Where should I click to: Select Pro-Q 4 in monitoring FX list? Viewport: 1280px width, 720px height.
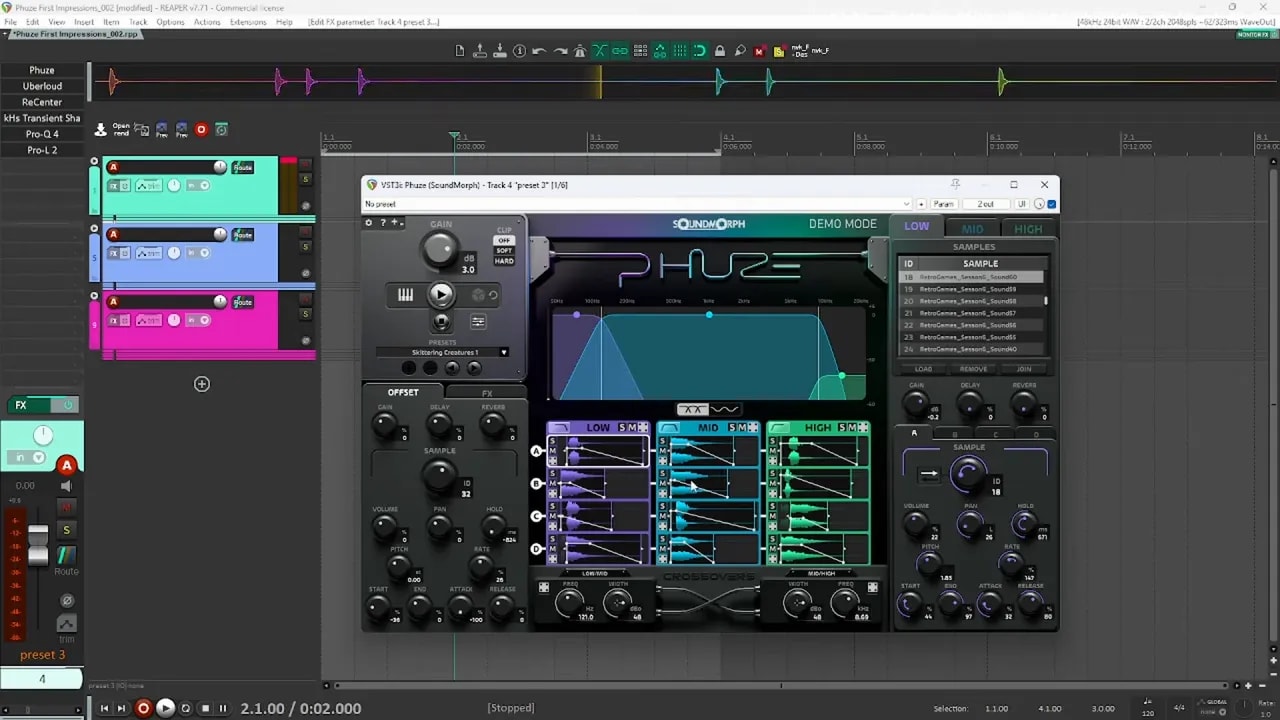(x=42, y=134)
